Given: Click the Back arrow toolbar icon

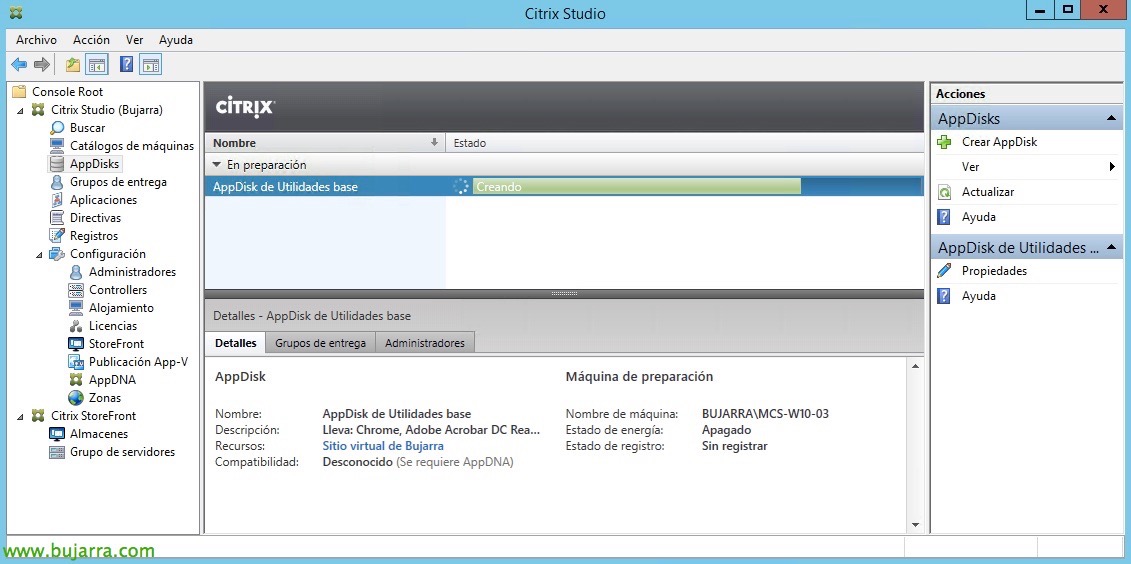Looking at the screenshot, I should [x=19, y=65].
